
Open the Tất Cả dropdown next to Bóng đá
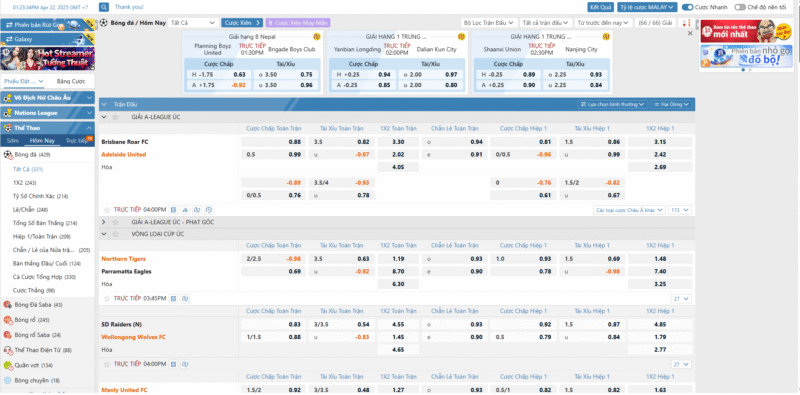193,23
